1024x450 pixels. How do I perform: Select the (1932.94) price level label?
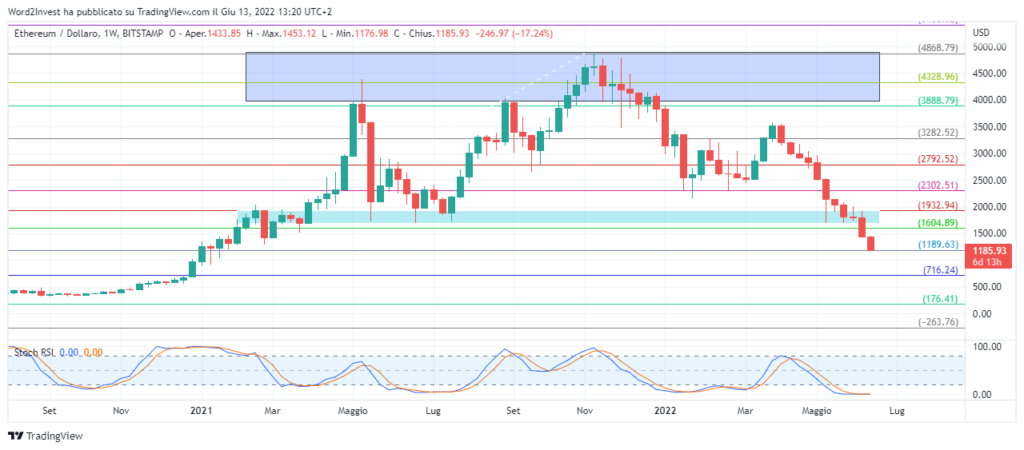tap(939, 205)
